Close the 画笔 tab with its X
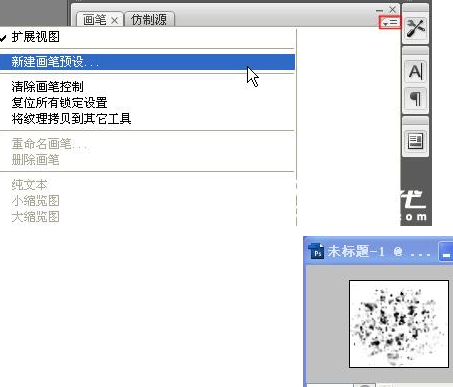453x387 pixels. point(114,21)
